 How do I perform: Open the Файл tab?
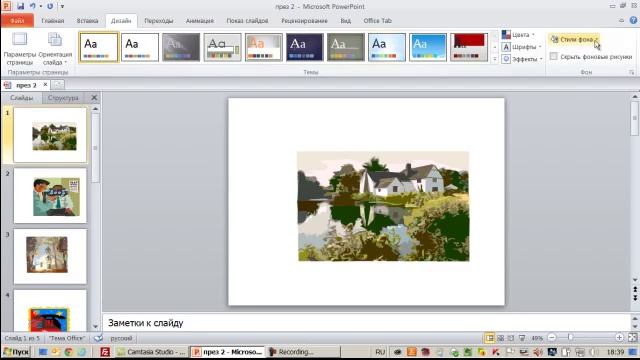click(x=17, y=20)
